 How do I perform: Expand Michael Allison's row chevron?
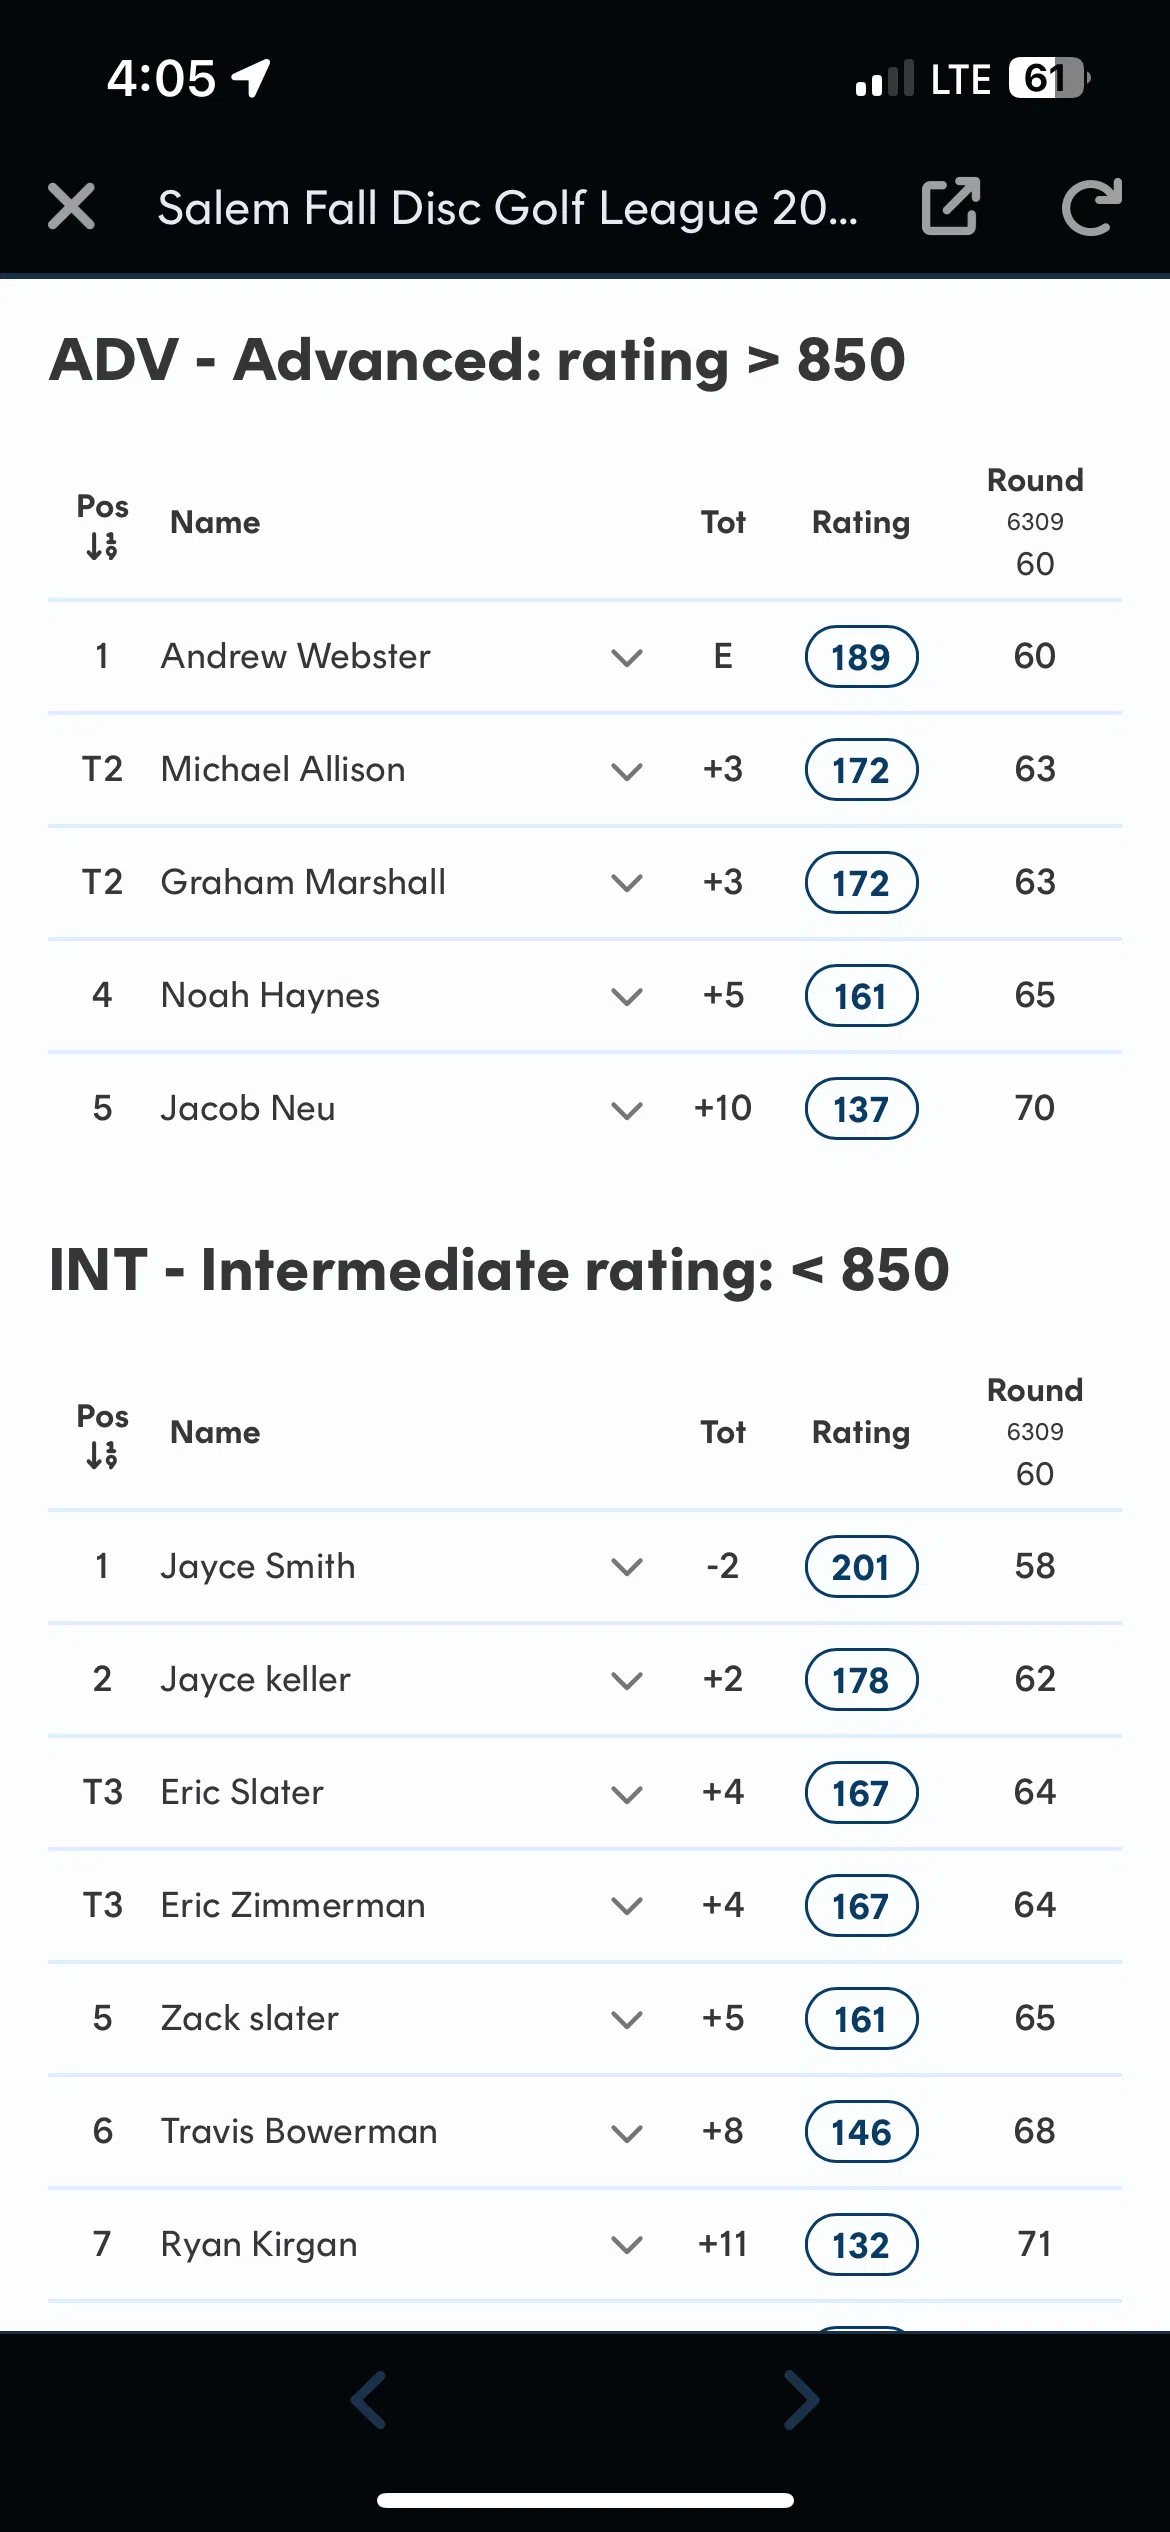(x=627, y=771)
